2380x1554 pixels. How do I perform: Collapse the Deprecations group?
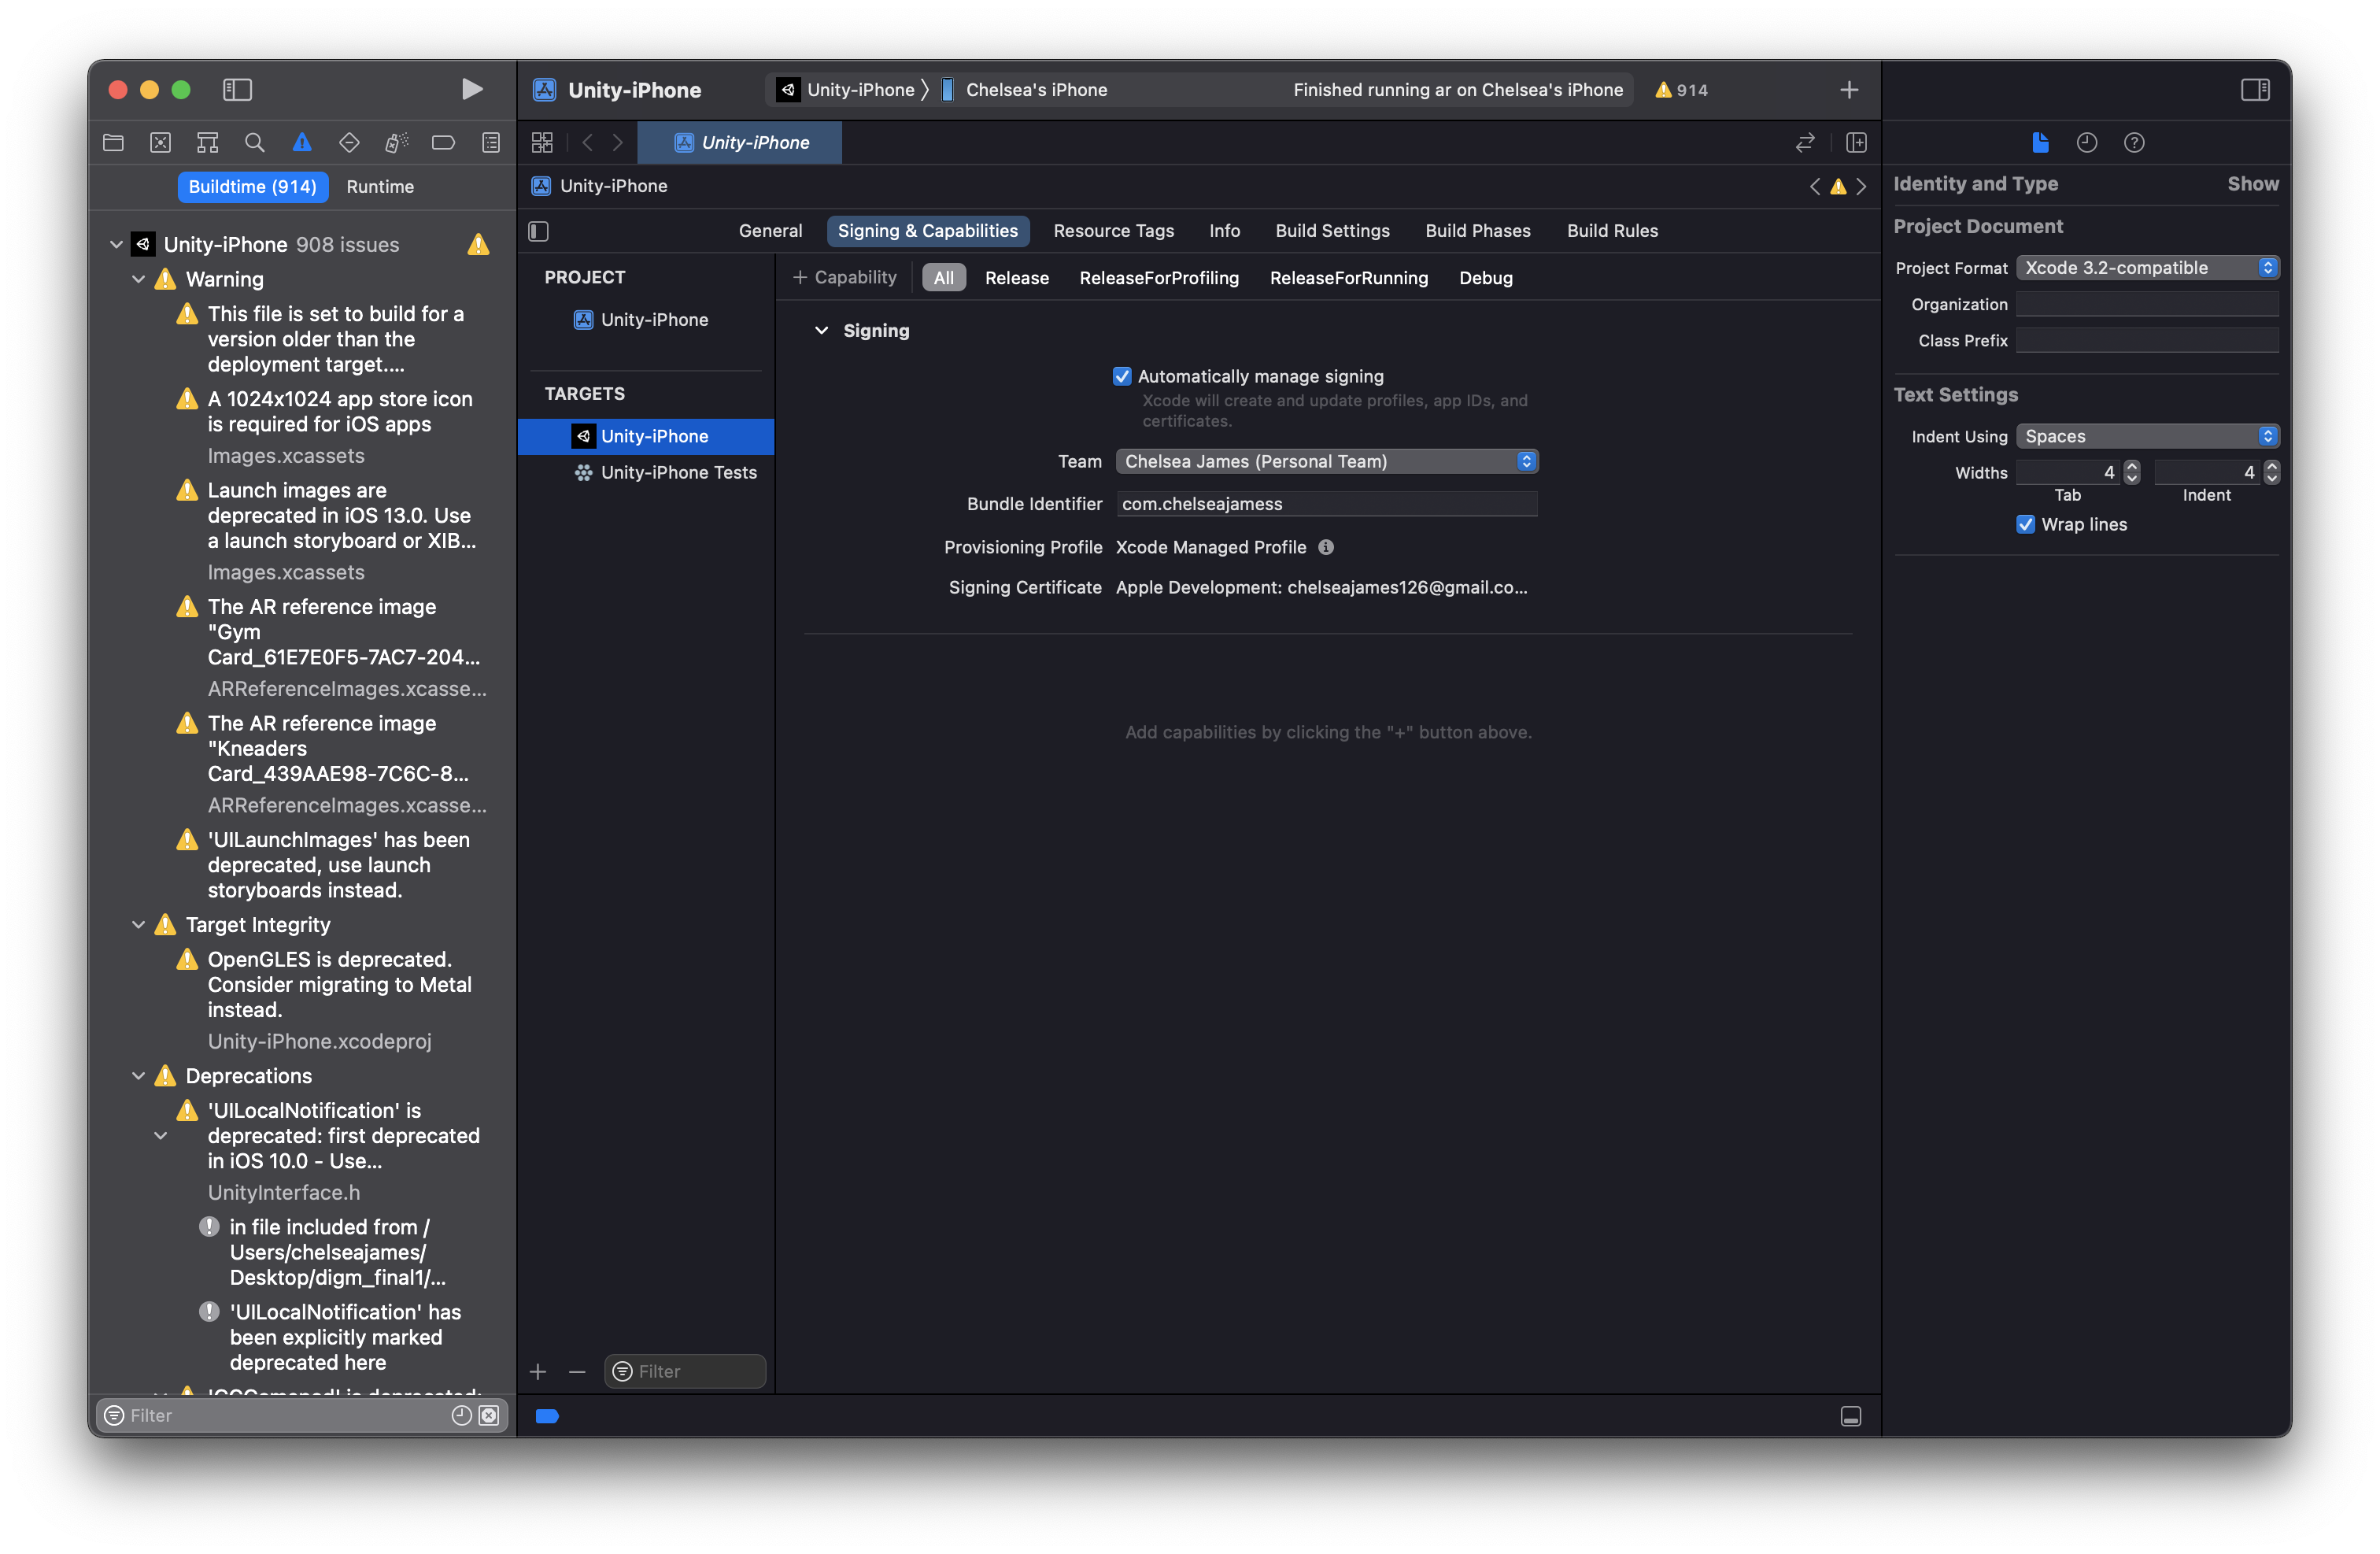(x=138, y=1076)
